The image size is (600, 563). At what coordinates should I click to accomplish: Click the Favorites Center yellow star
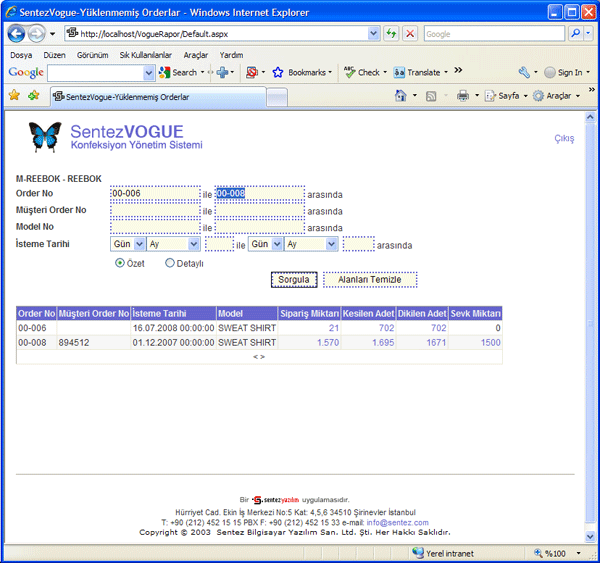(14, 95)
